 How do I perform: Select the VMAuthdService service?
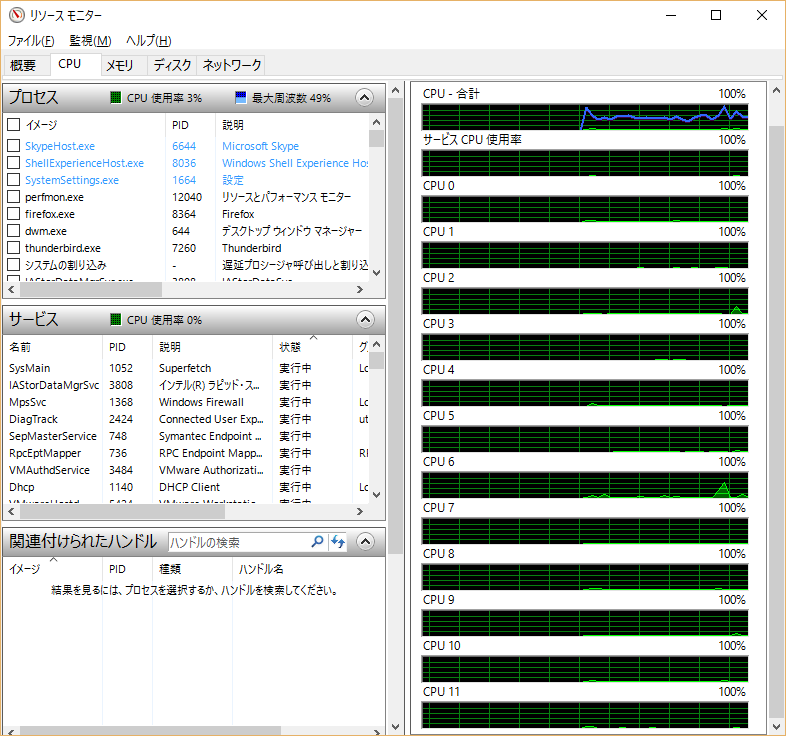click(x=49, y=470)
